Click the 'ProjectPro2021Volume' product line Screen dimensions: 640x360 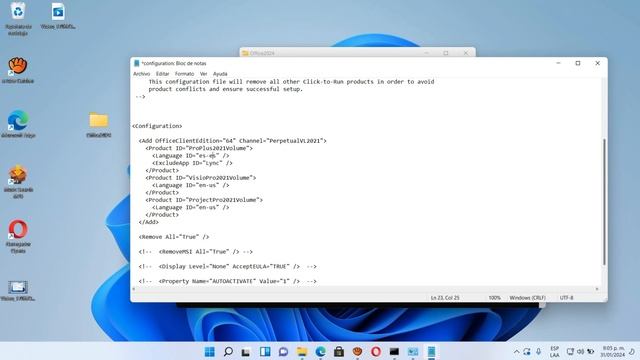204,200
